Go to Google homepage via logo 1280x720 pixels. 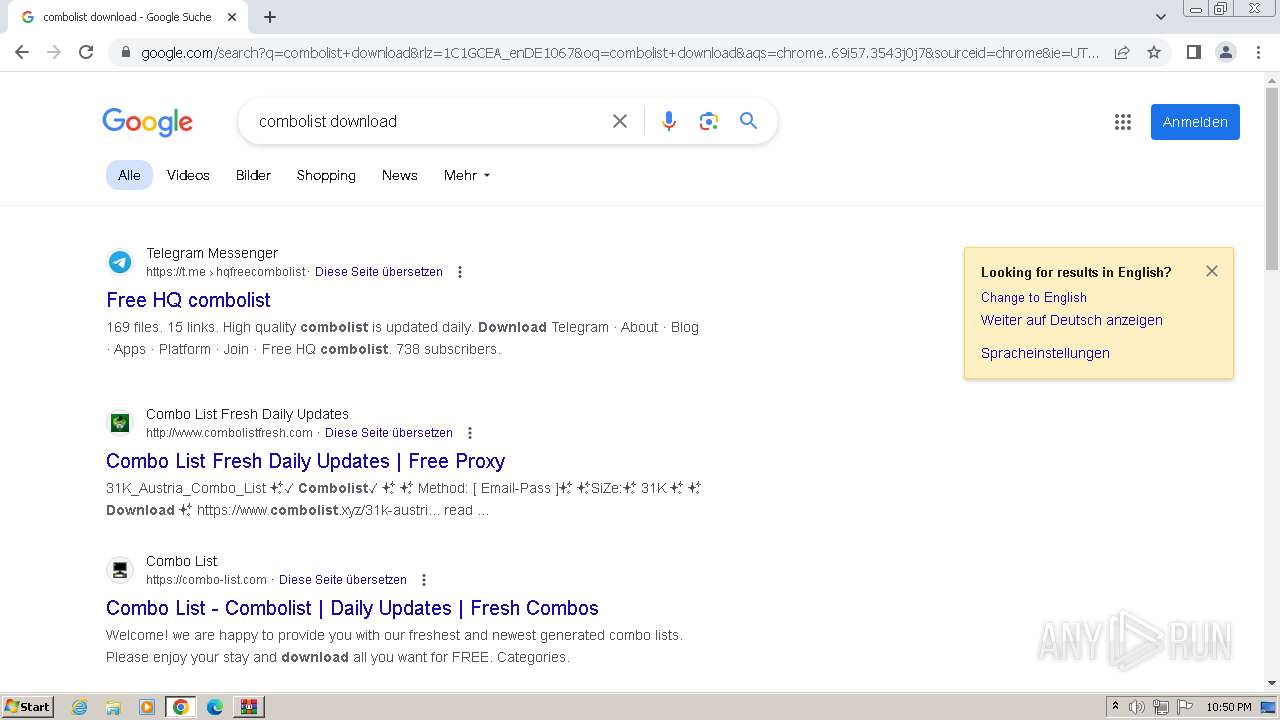coord(147,122)
